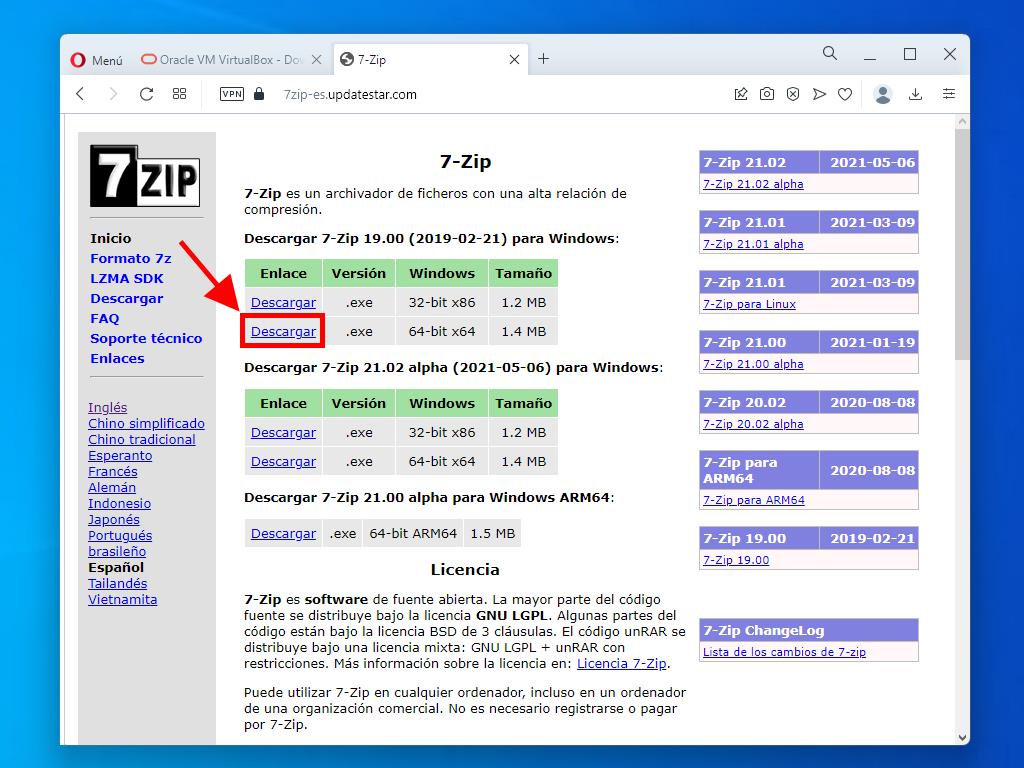
Task: Open the 7-Zip 20.02 alpha news link
Action: point(753,424)
